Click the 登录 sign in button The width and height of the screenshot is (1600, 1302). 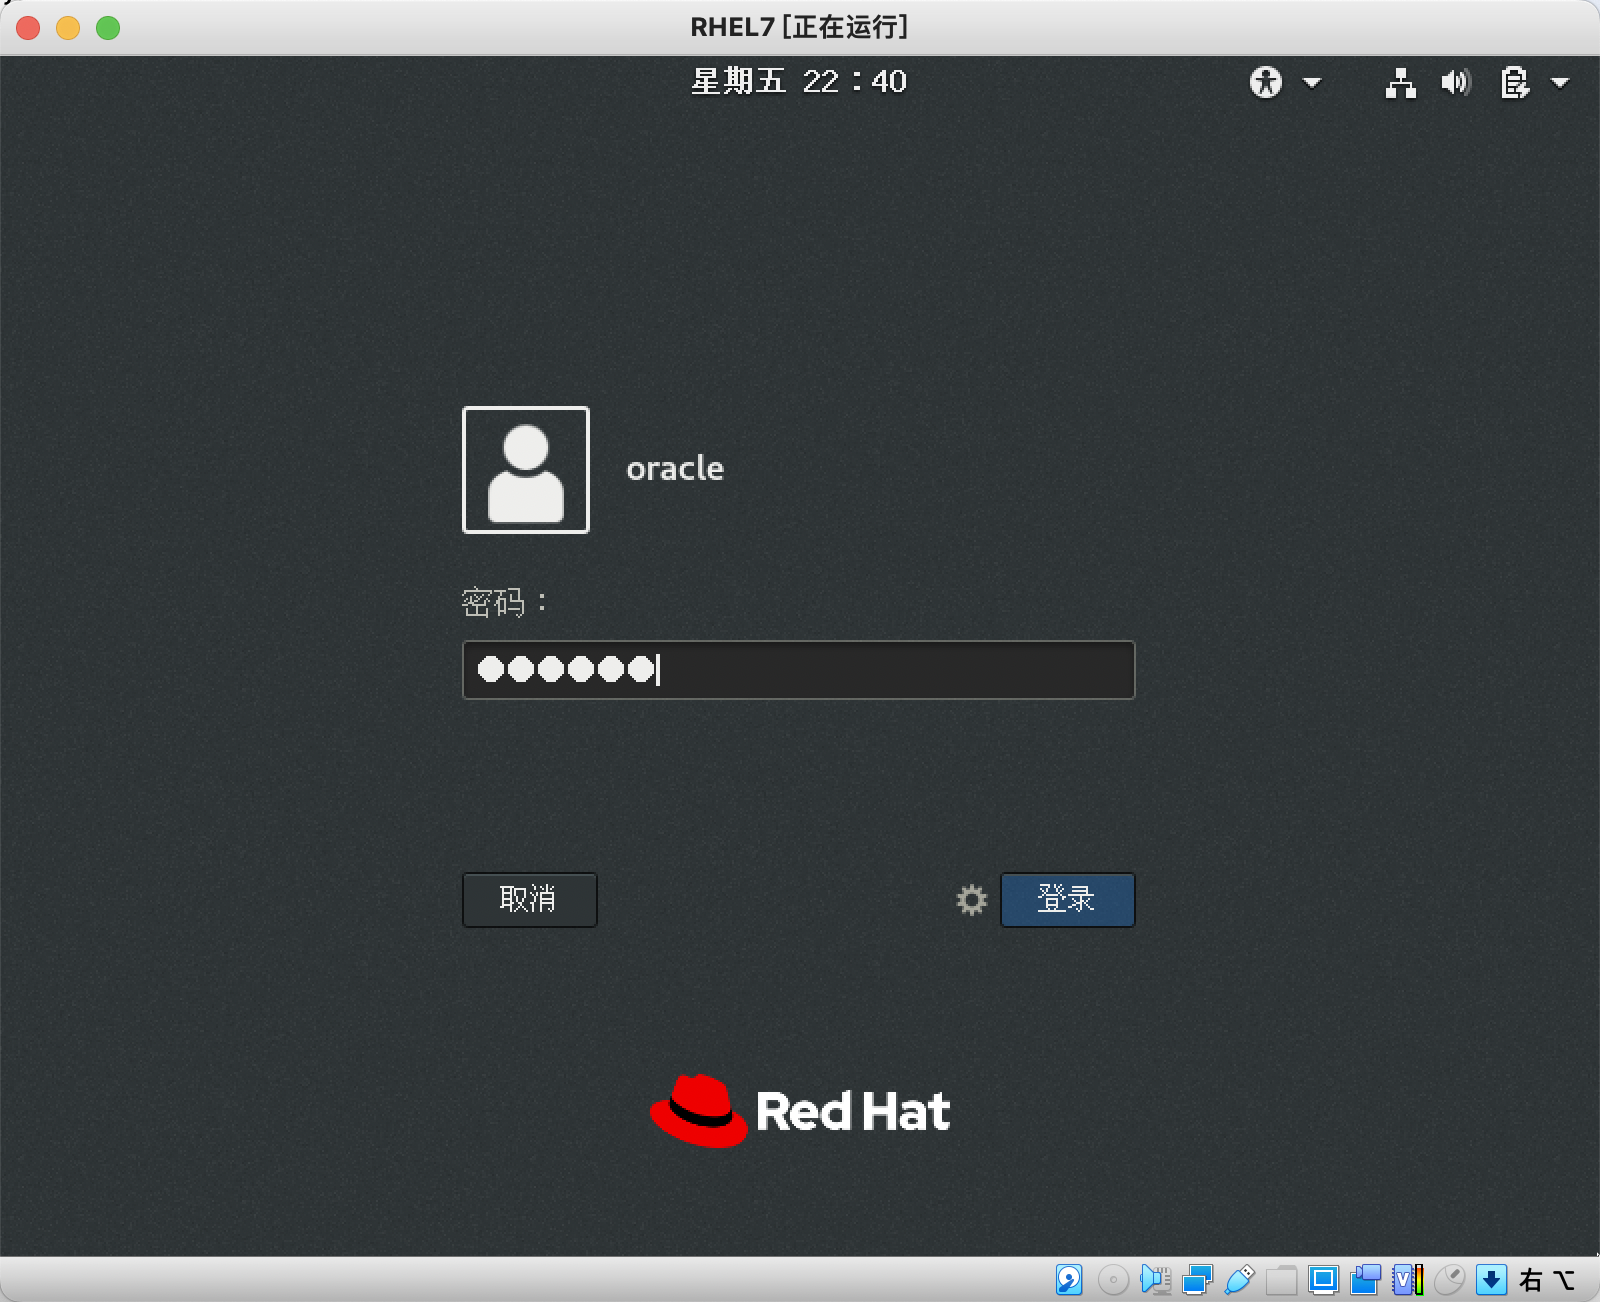coord(1068,900)
